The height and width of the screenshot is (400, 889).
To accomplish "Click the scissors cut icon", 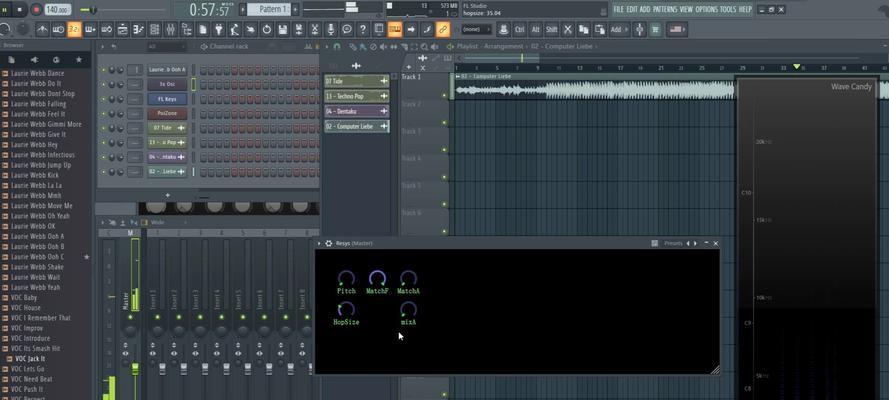I will tap(568, 29).
